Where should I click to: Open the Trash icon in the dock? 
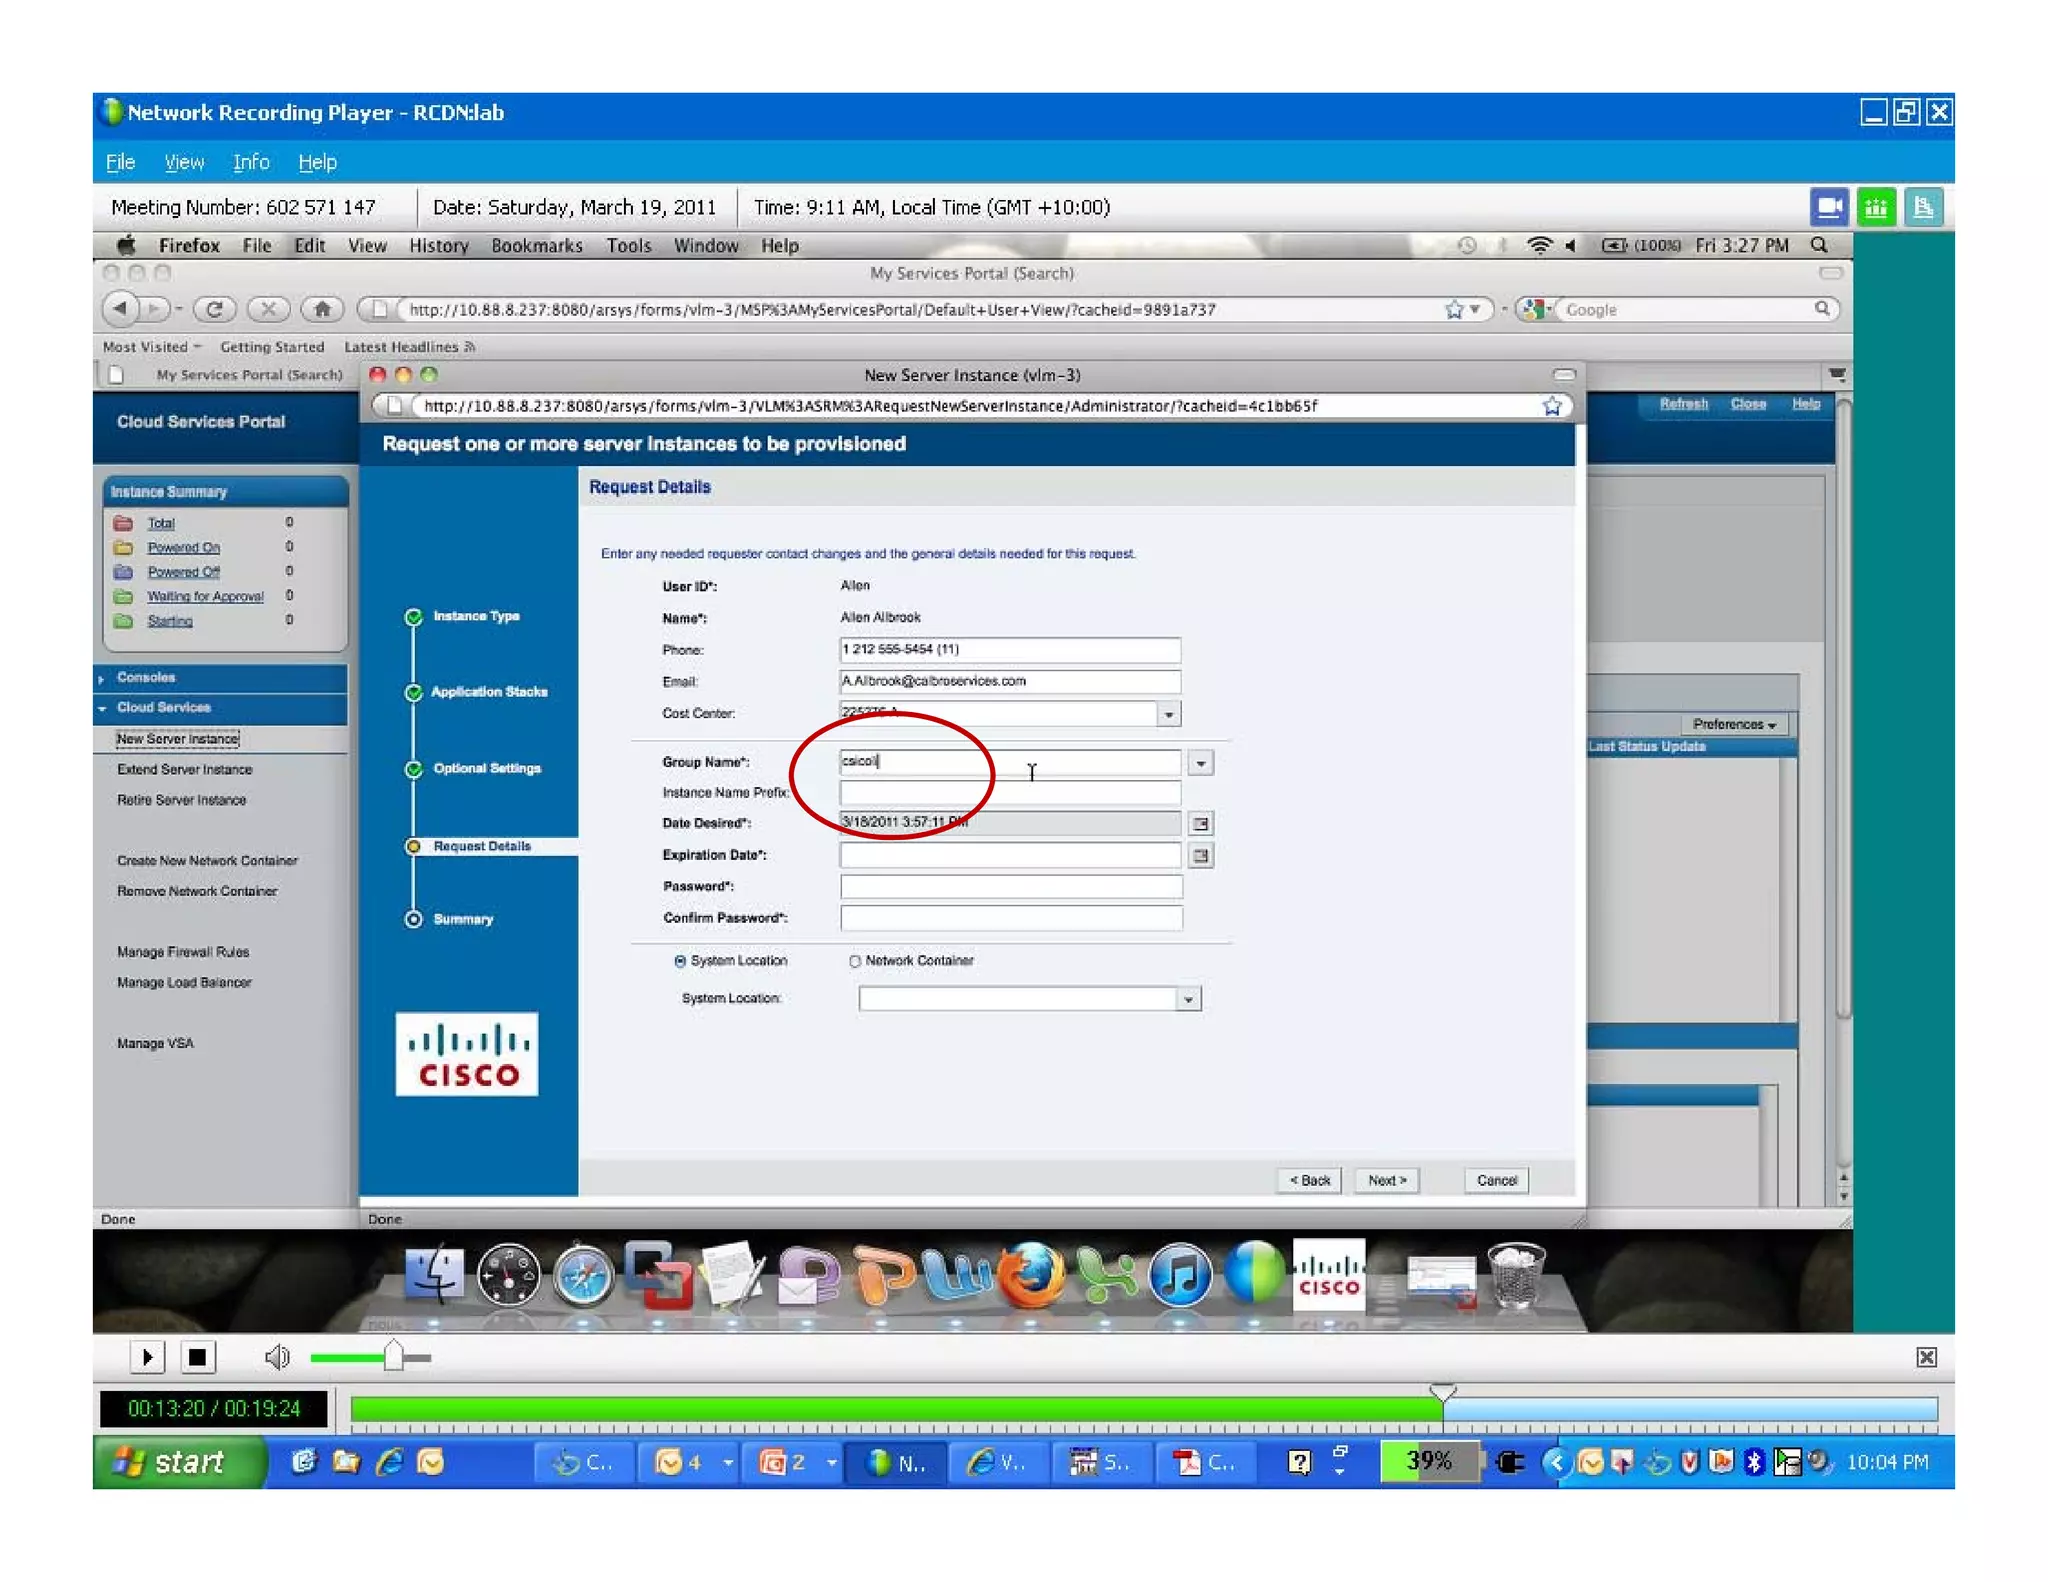pyautogui.click(x=1516, y=1274)
